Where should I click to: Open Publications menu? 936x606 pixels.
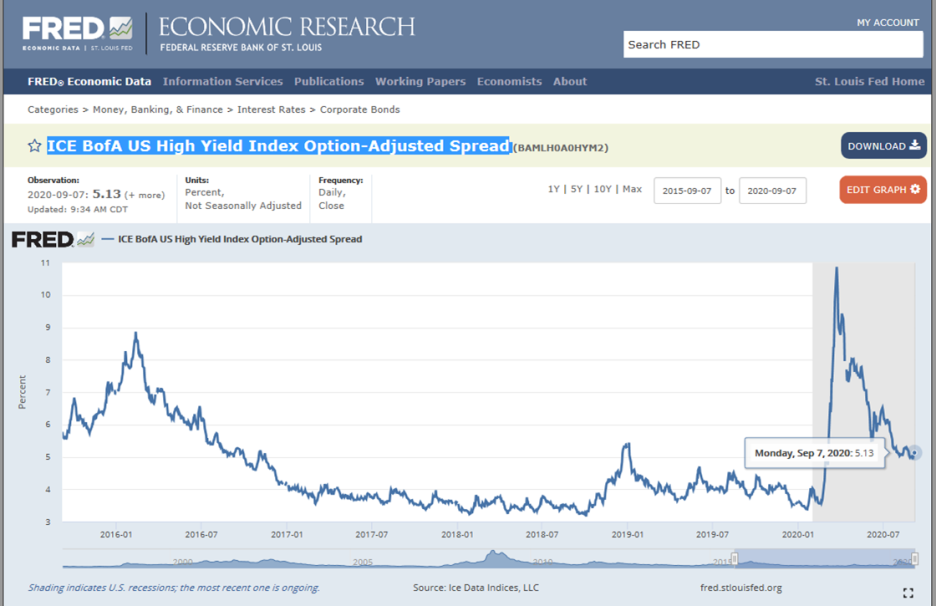pos(329,82)
